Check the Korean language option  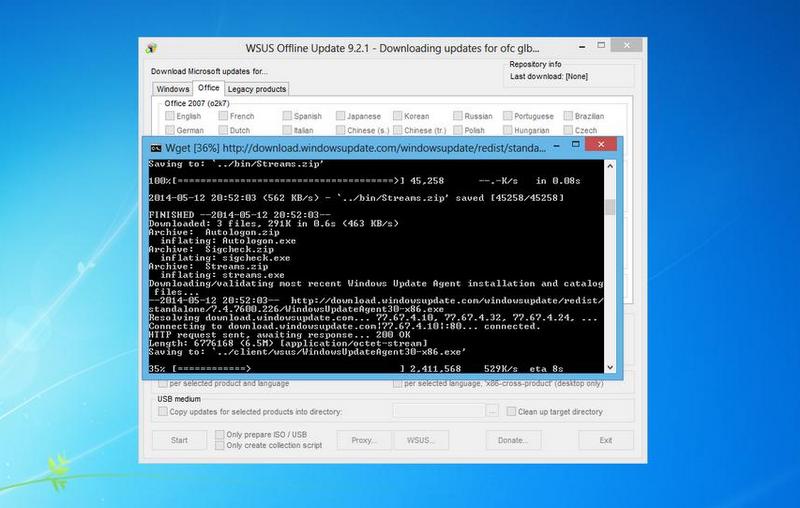[397, 116]
